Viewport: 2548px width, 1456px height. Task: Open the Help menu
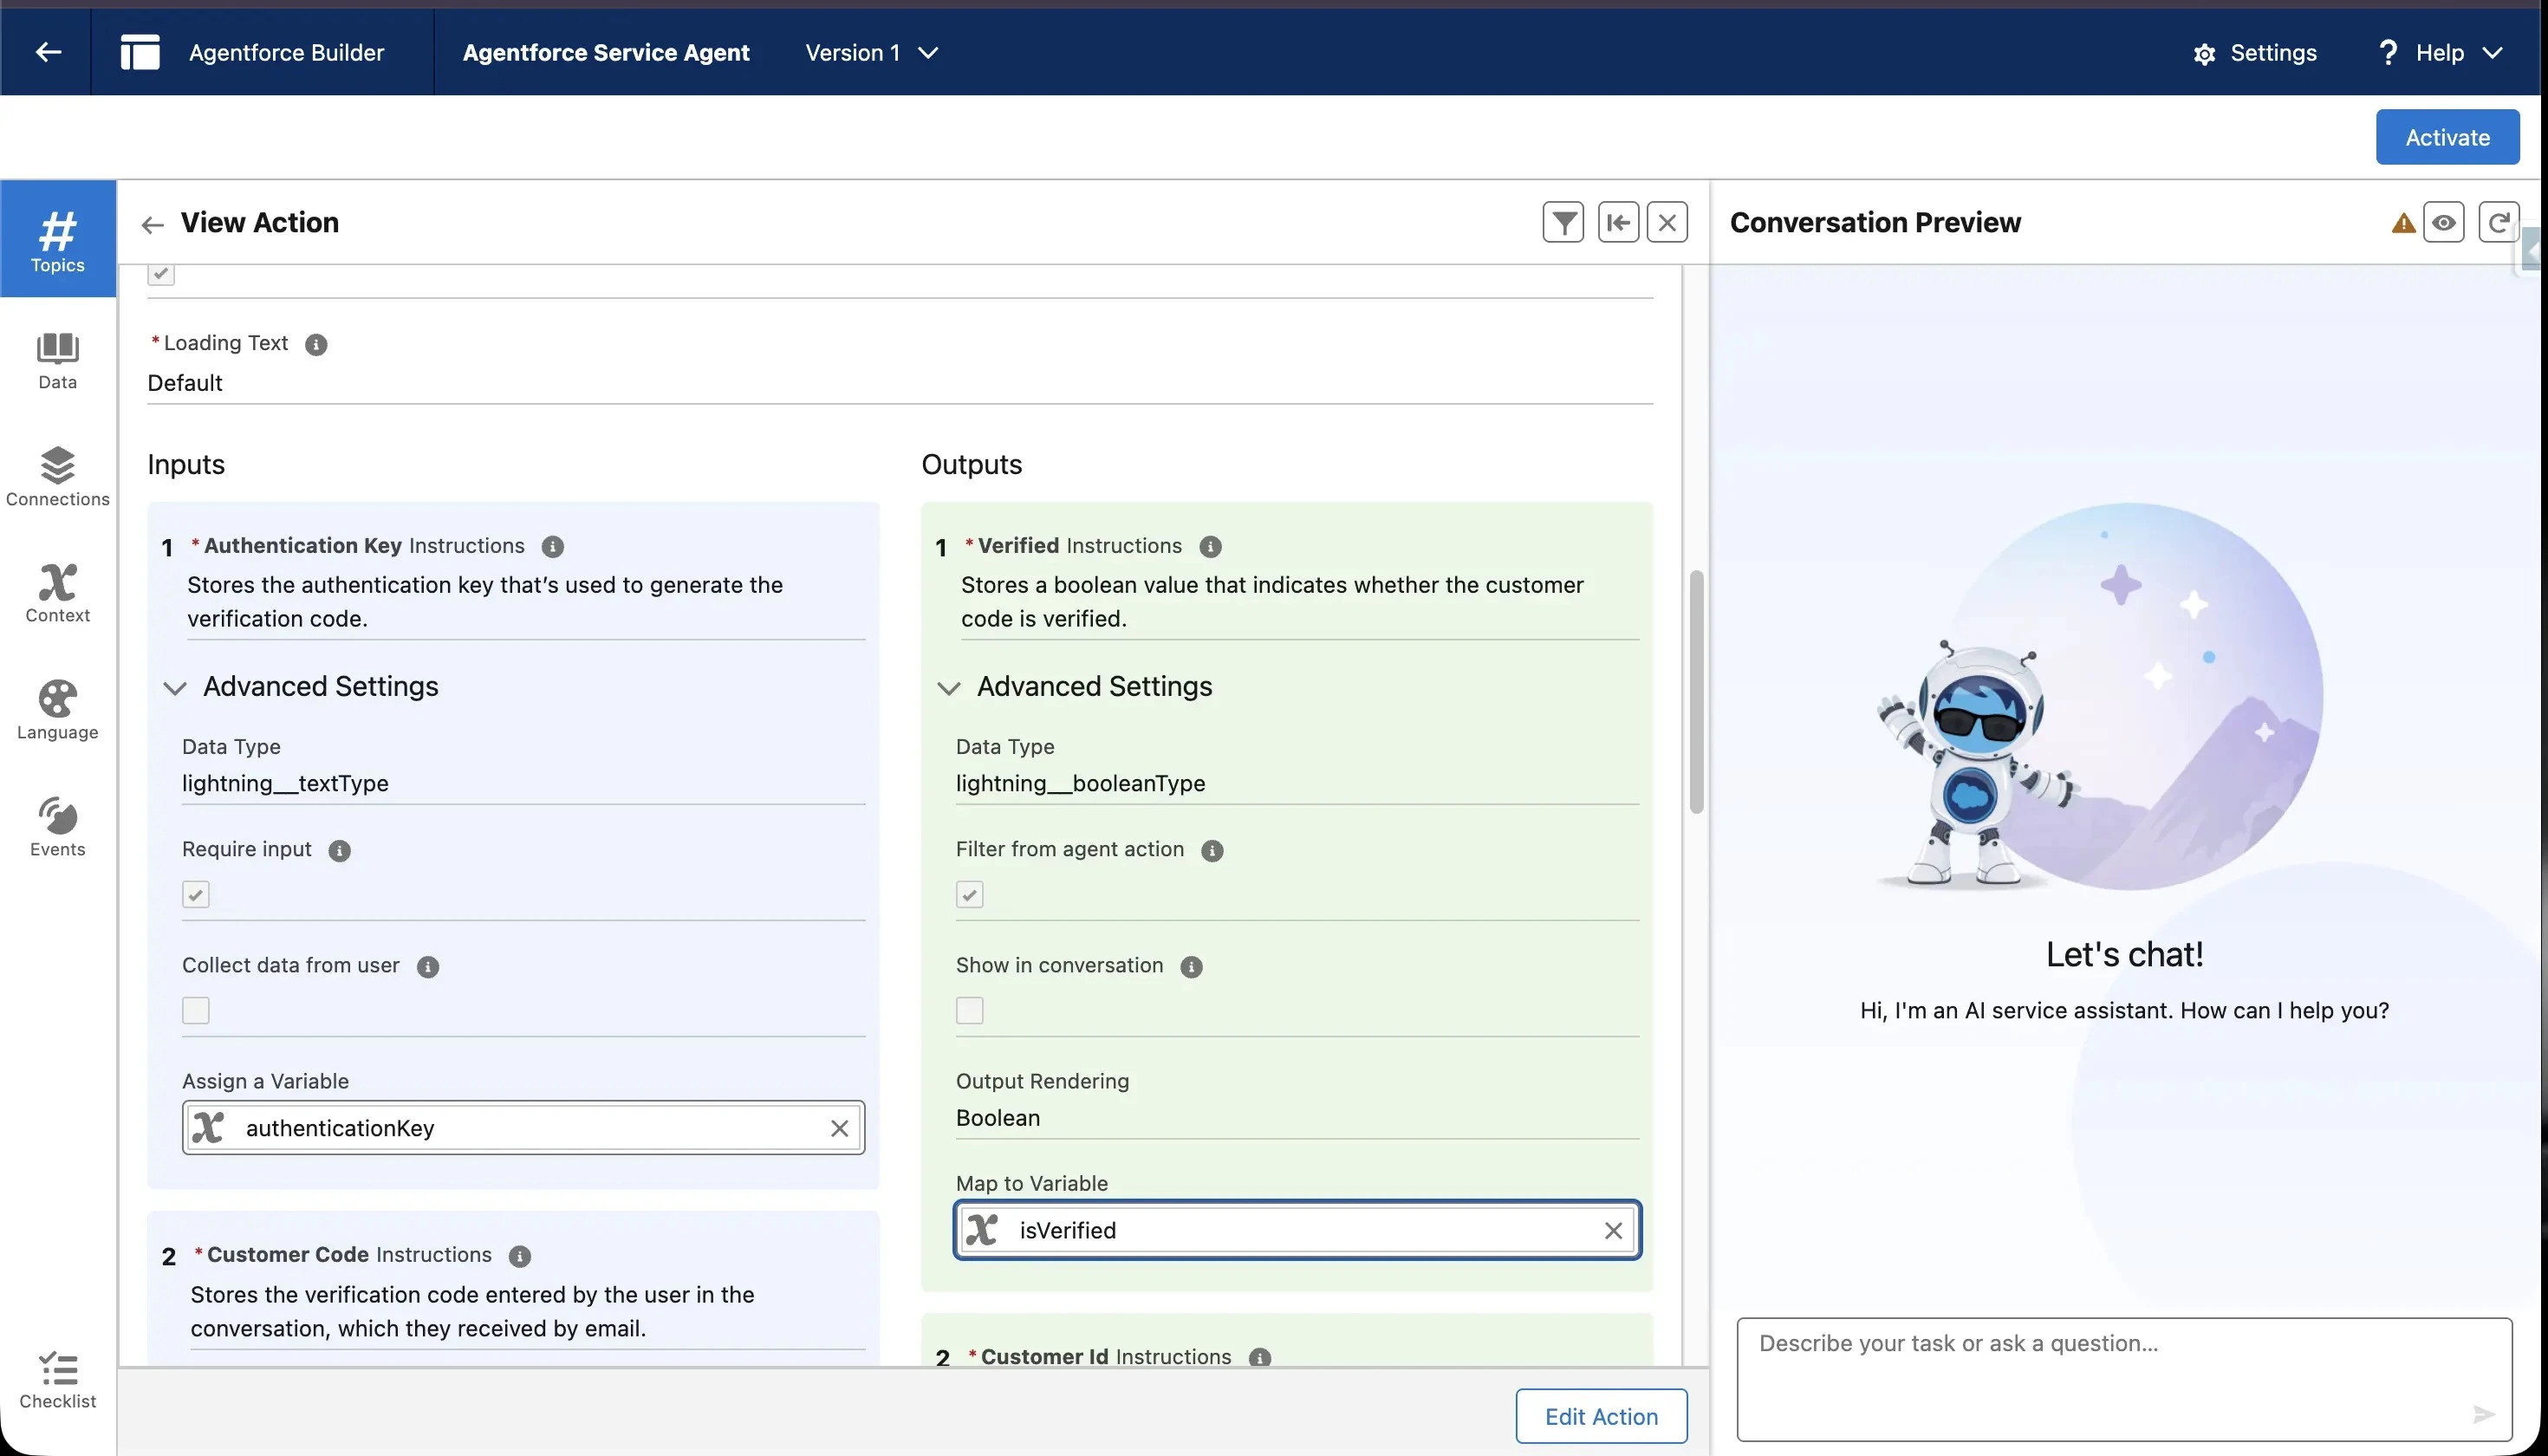(2439, 52)
